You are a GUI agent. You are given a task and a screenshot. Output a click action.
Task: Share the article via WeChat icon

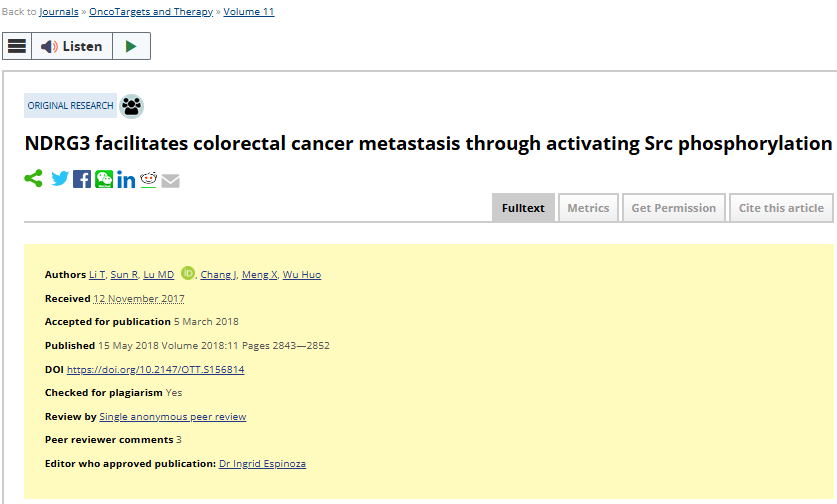[x=104, y=179]
